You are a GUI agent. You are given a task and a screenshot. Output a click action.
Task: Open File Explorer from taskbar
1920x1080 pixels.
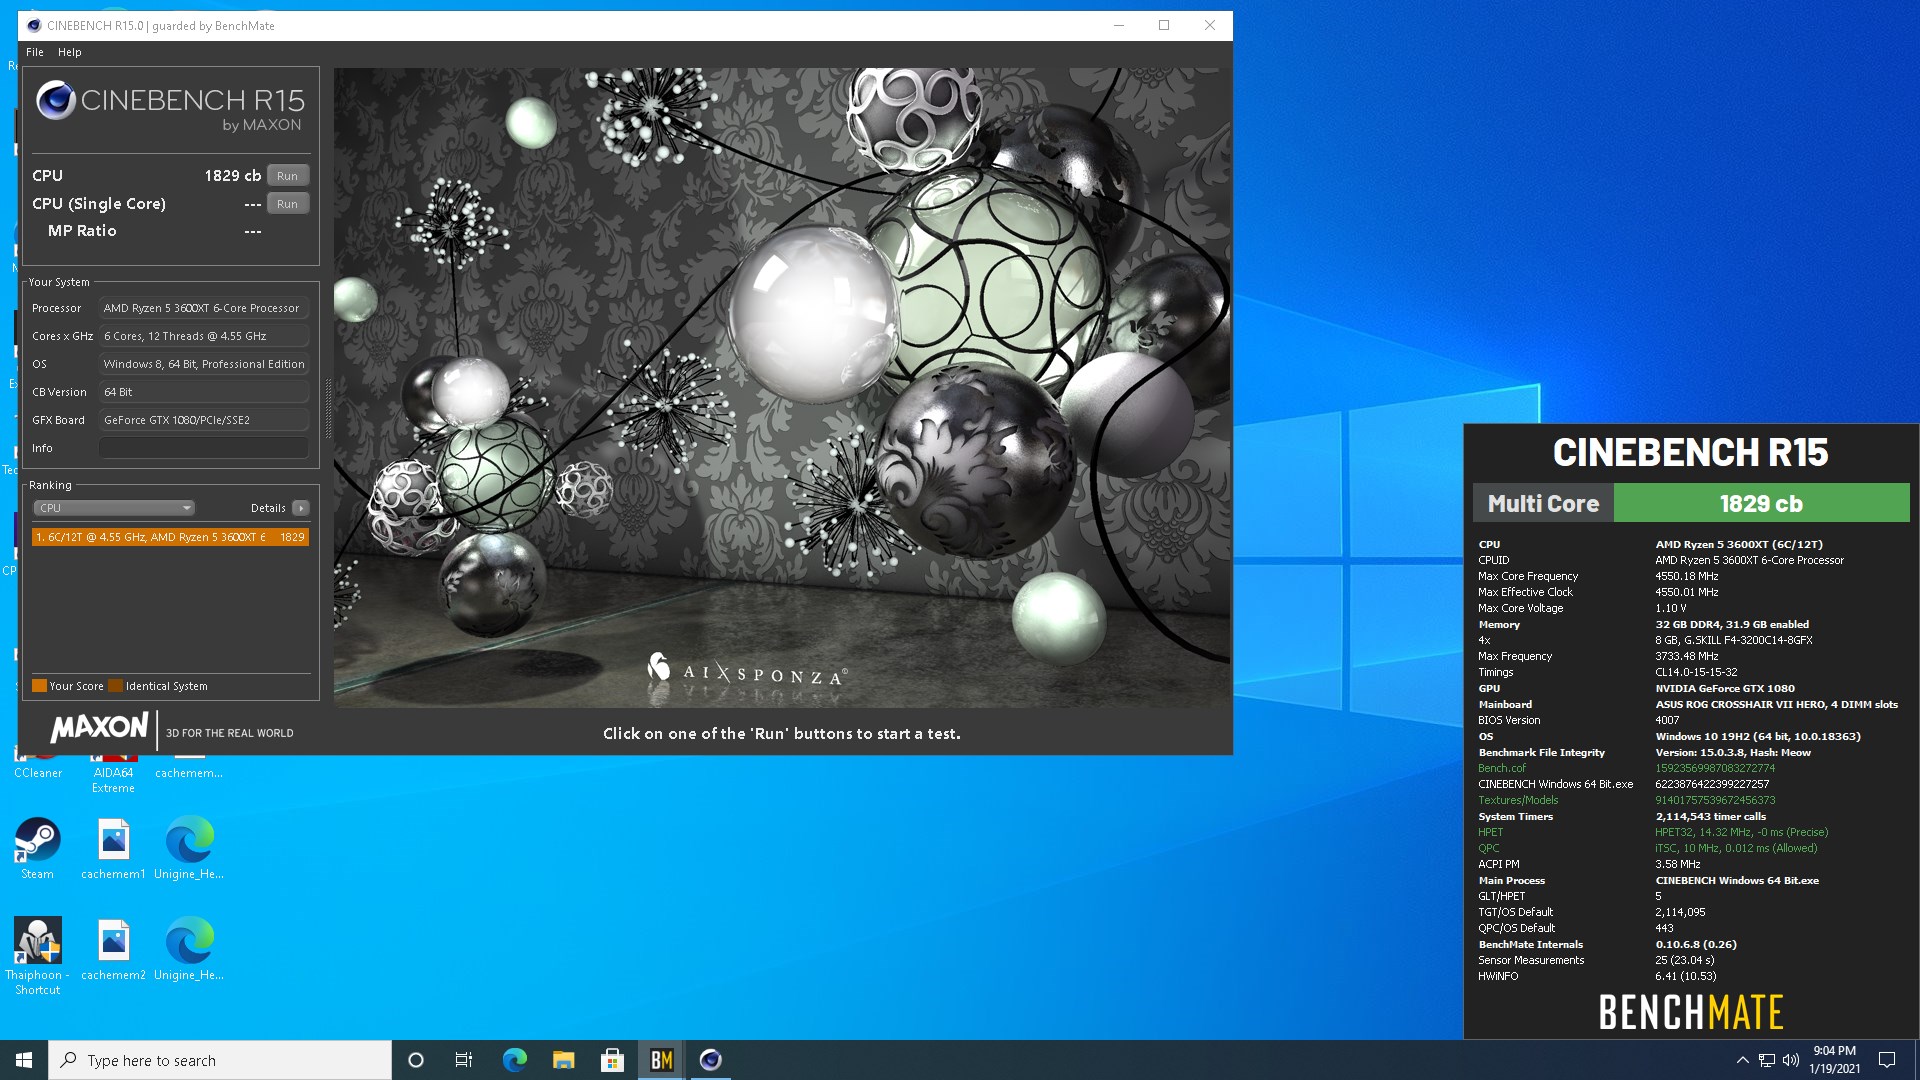pos(563,1060)
